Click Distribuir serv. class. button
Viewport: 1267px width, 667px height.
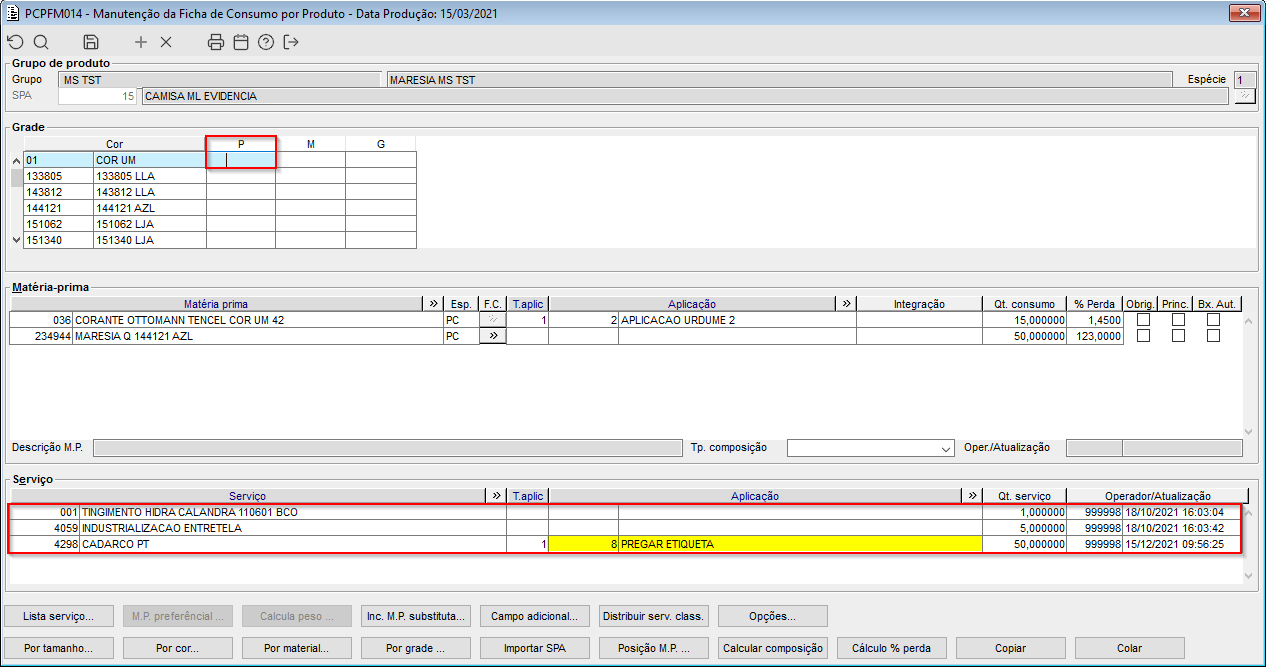(x=654, y=616)
